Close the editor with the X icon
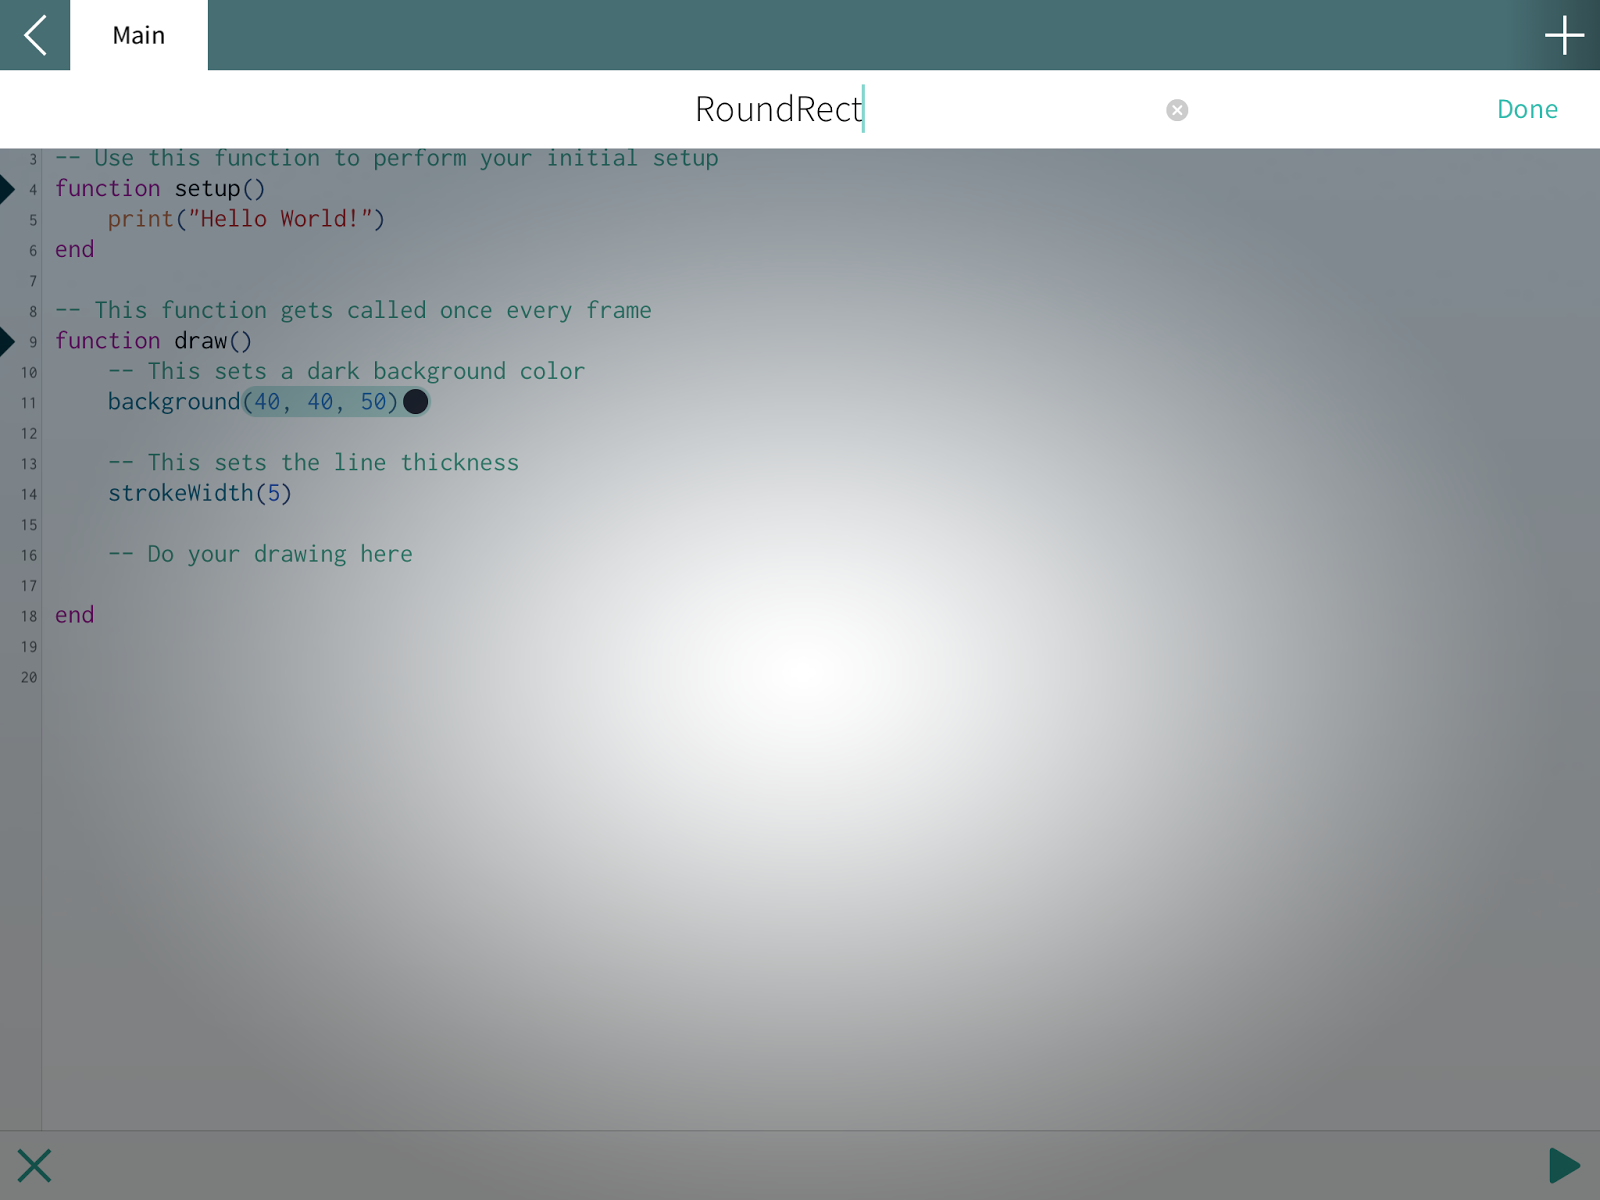Viewport: 1600px width, 1200px height. click(x=35, y=1165)
